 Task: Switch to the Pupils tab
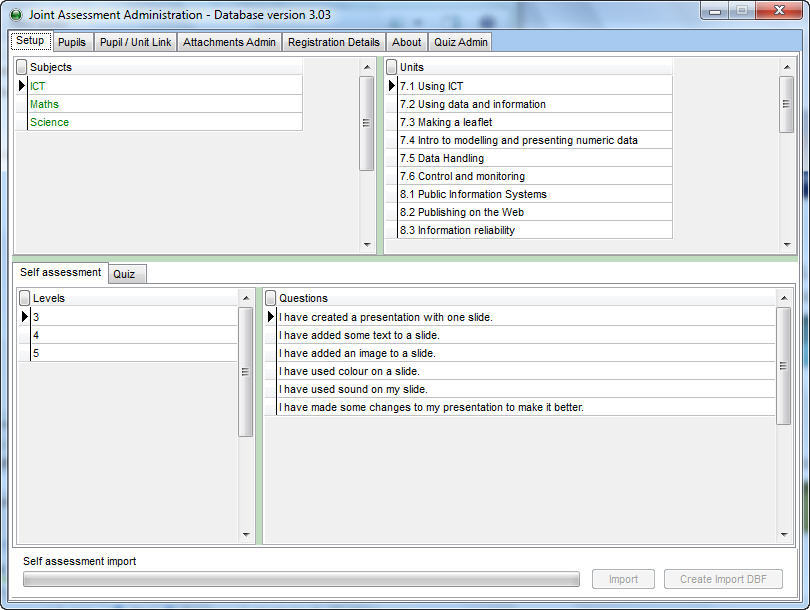coord(71,42)
